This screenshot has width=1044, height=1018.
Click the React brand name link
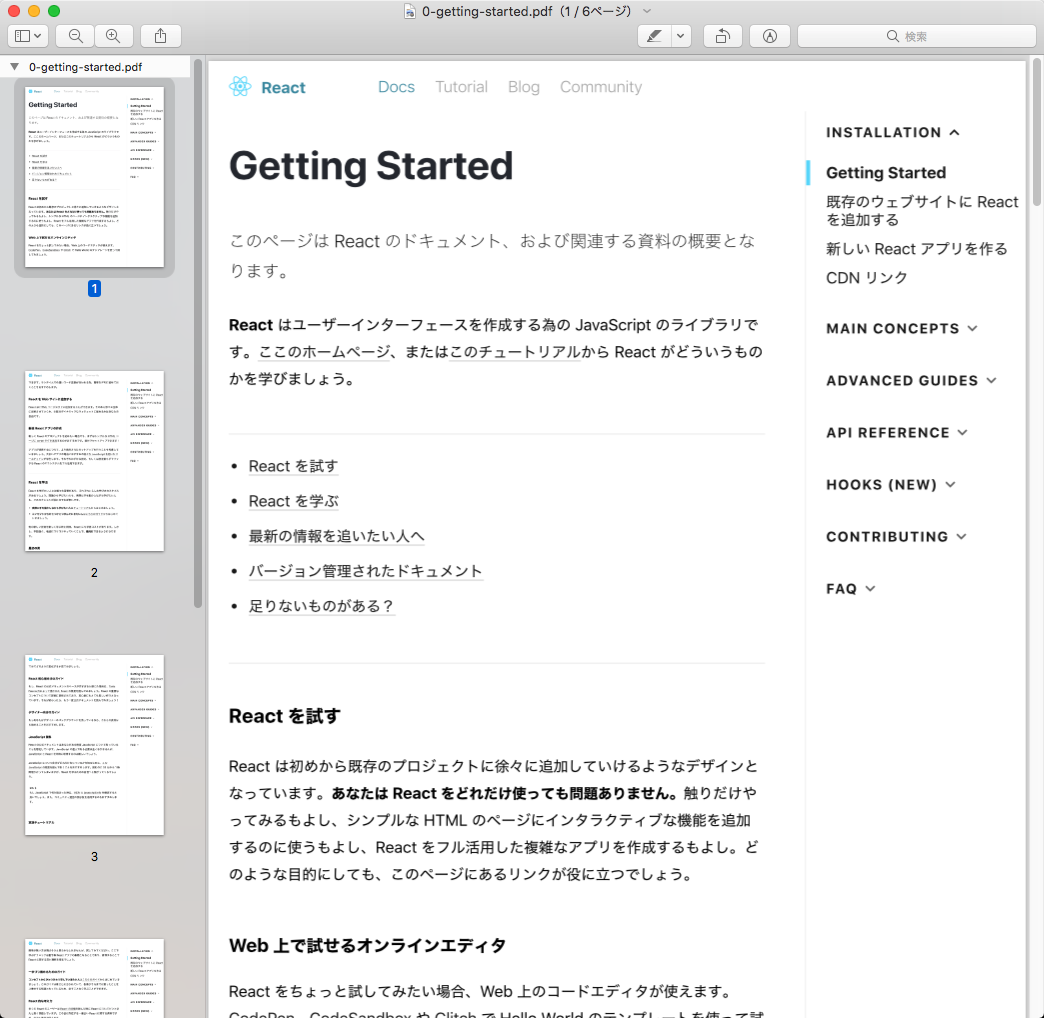[x=284, y=88]
